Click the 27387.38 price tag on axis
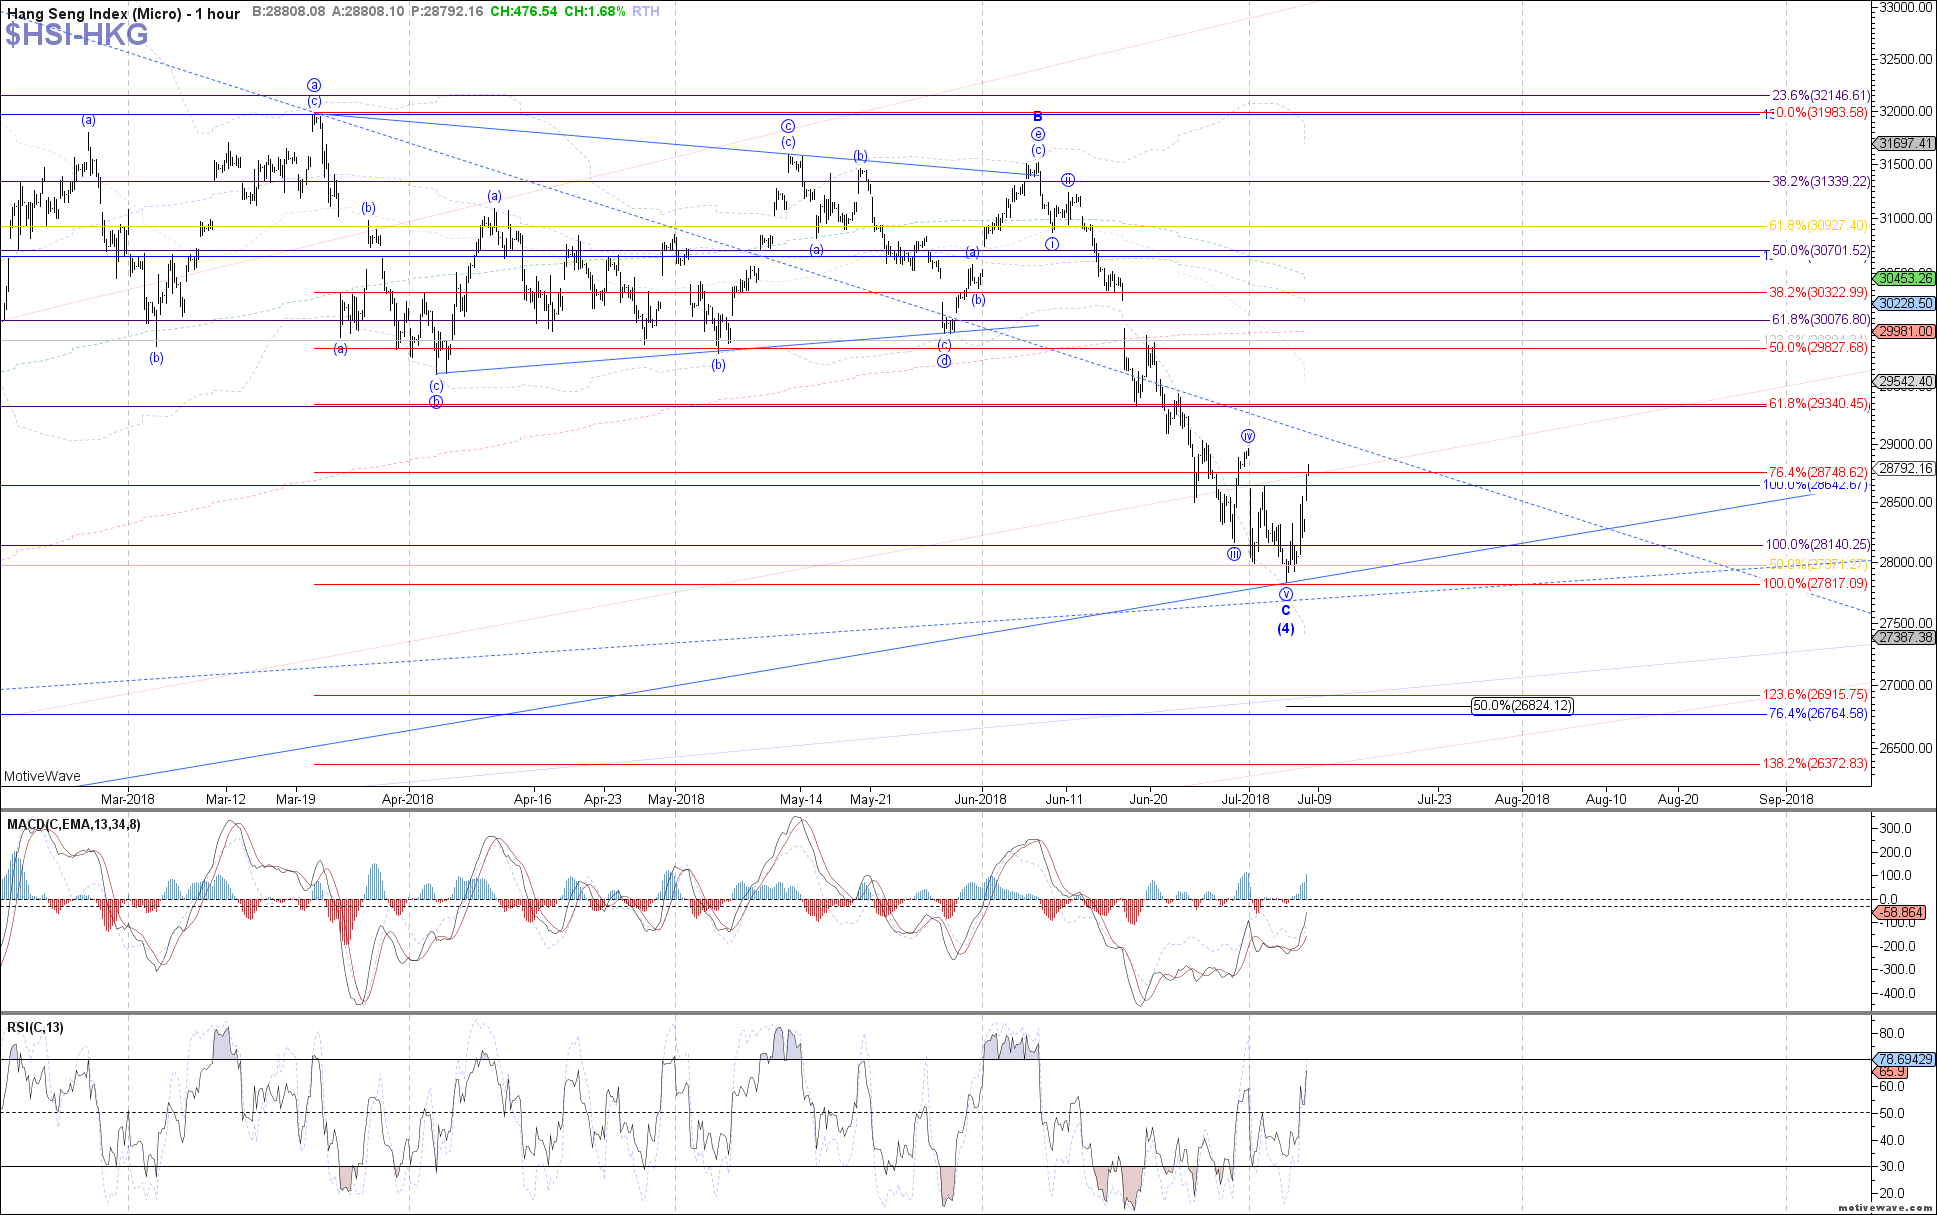The height and width of the screenshot is (1215, 1937). 1905,638
